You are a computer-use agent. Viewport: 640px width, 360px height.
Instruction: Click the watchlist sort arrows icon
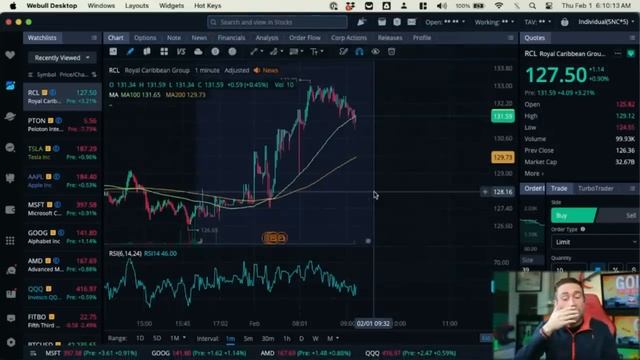[94, 75]
